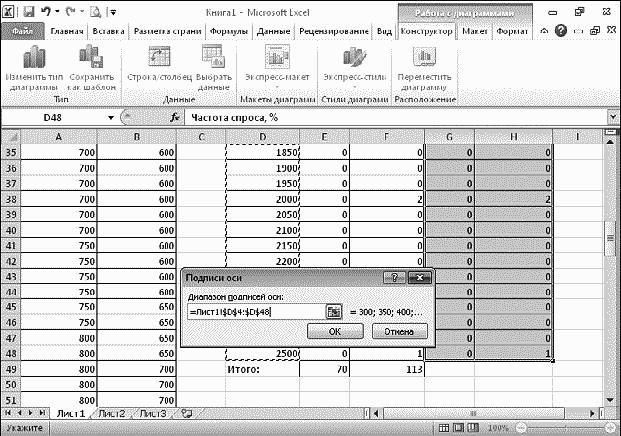Click the 100% zoom level

[x=498, y=428]
